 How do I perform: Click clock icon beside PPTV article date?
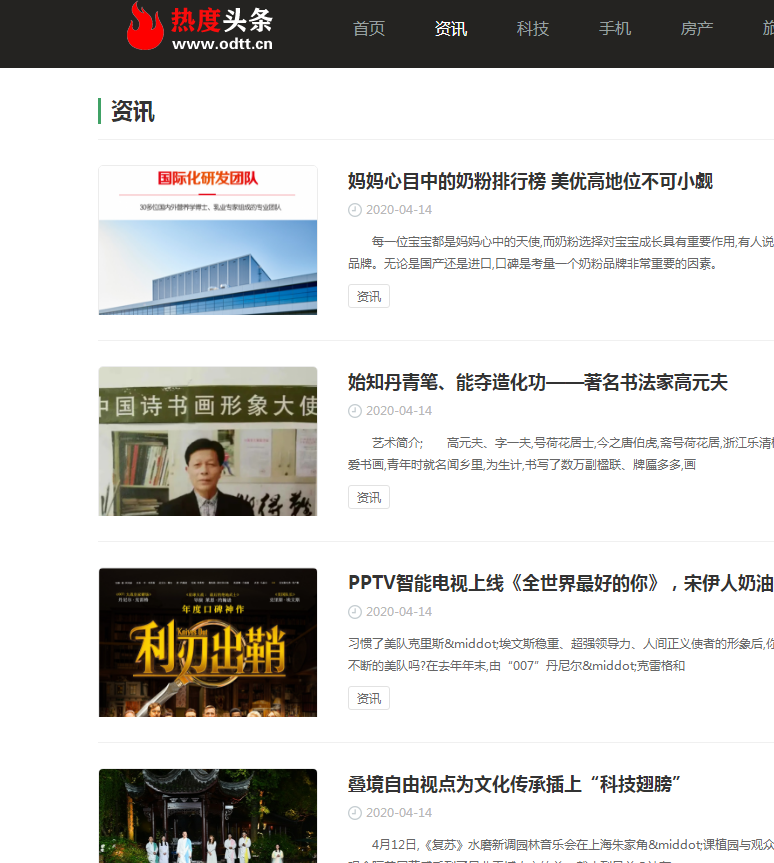(355, 612)
